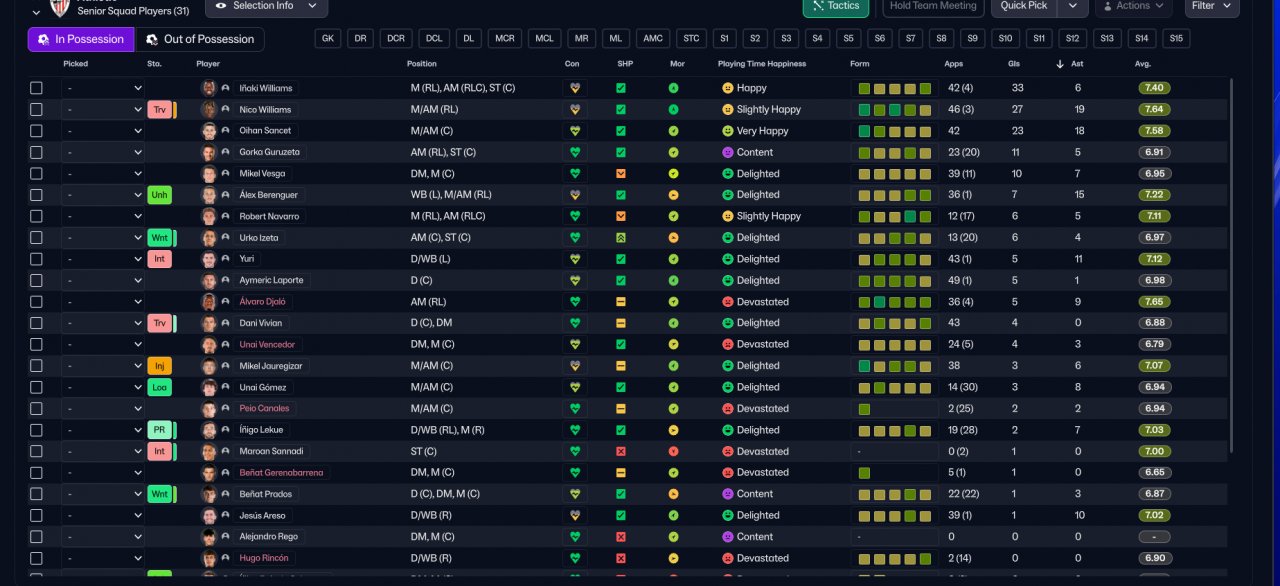The image size is (1280, 586).
Task: Select the GK position slot
Action: click(x=328, y=39)
